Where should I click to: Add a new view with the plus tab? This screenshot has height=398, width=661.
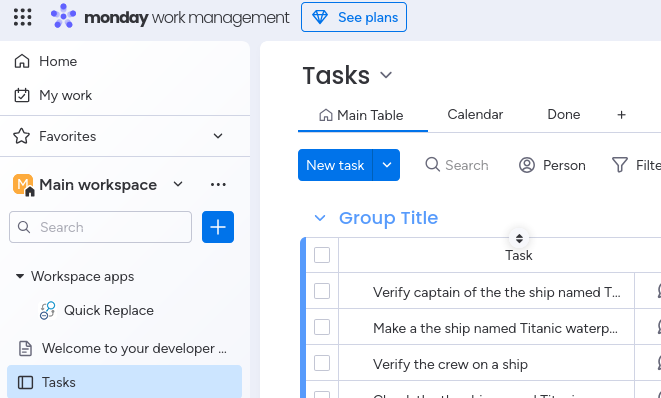click(621, 115)
